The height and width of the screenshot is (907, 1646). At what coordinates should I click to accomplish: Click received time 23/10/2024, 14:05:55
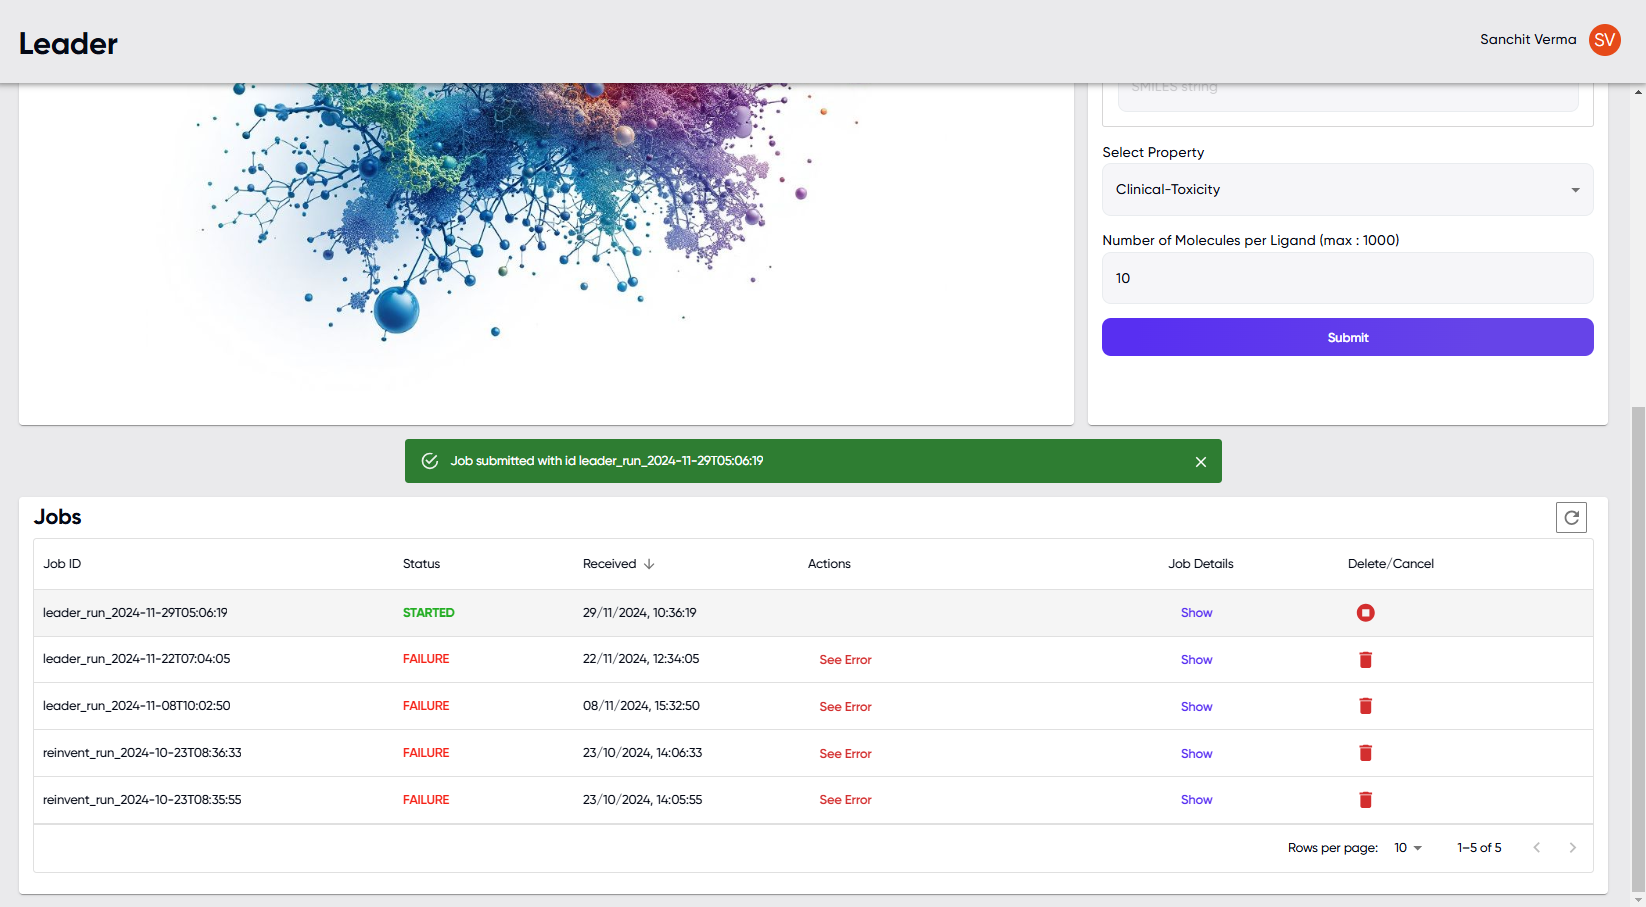pos(642,800)
